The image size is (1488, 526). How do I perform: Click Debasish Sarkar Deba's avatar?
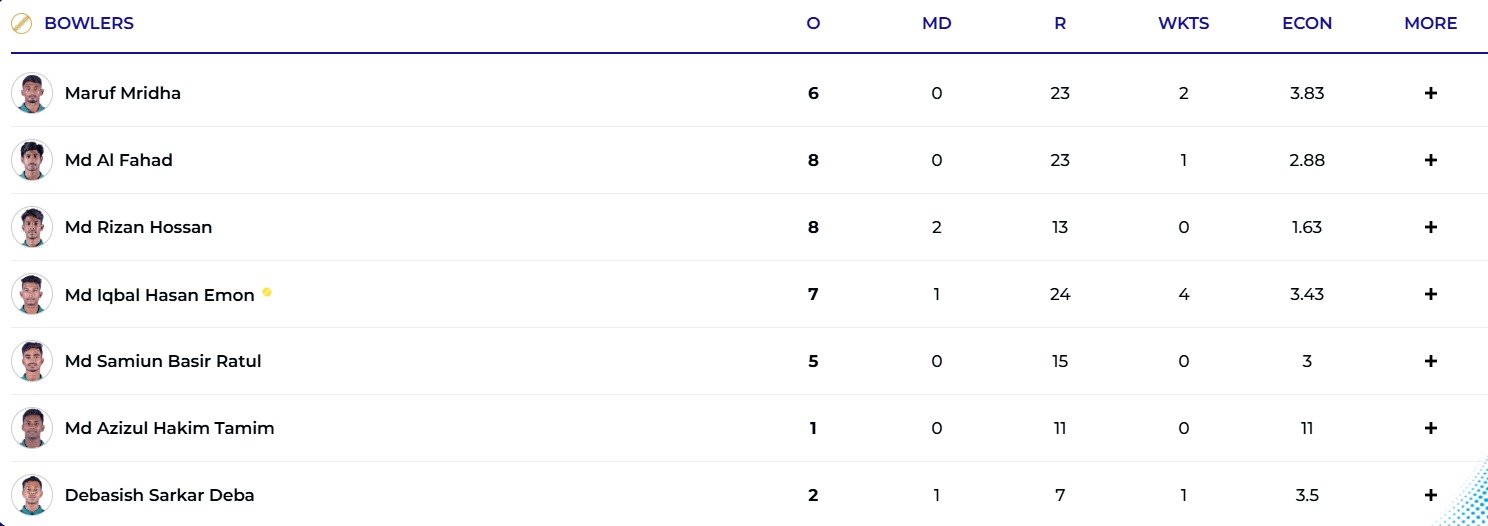(32, 495)
